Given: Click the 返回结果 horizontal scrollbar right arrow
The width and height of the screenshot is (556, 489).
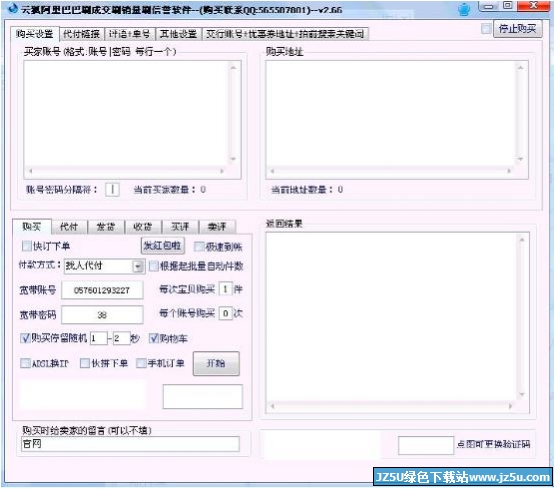Looking at the screenshot, I should point(511,406).
